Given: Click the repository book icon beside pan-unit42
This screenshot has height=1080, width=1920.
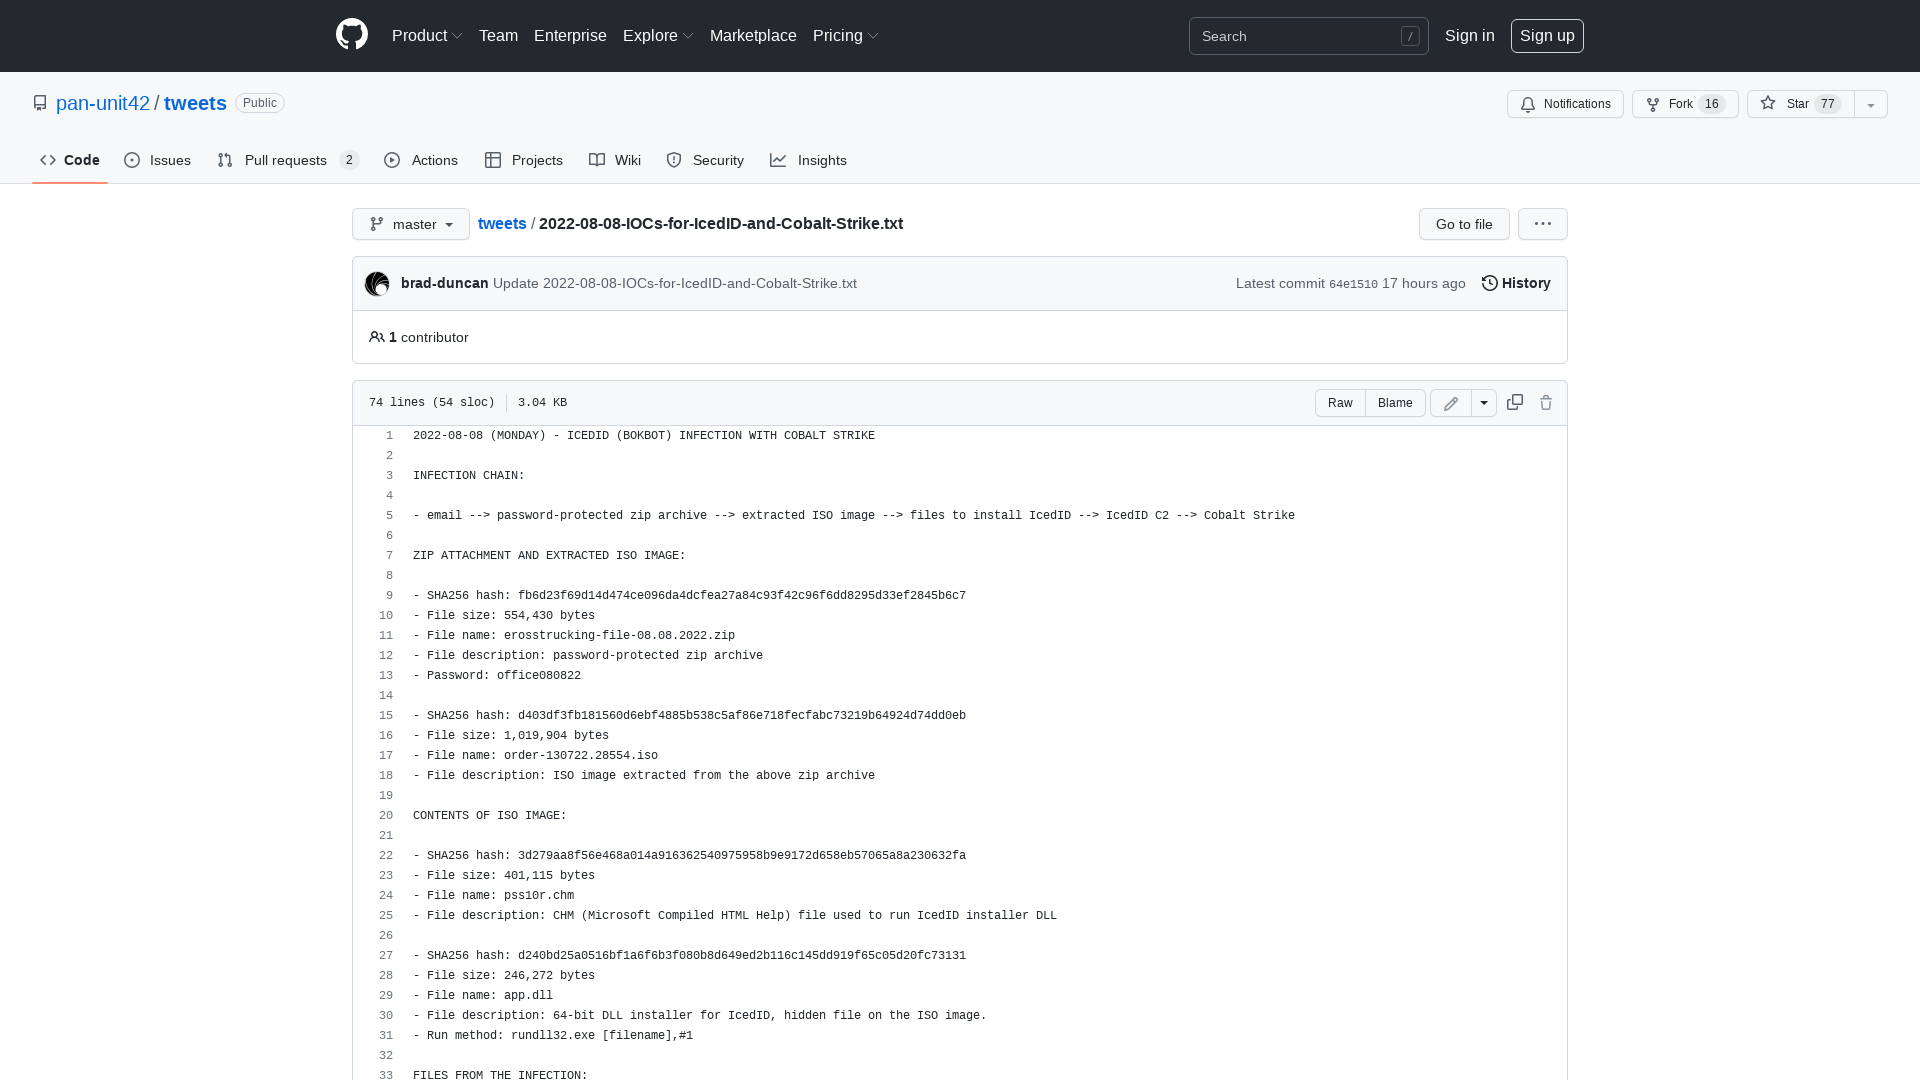Looking at the screenshot, I should [x=40, y=103].
